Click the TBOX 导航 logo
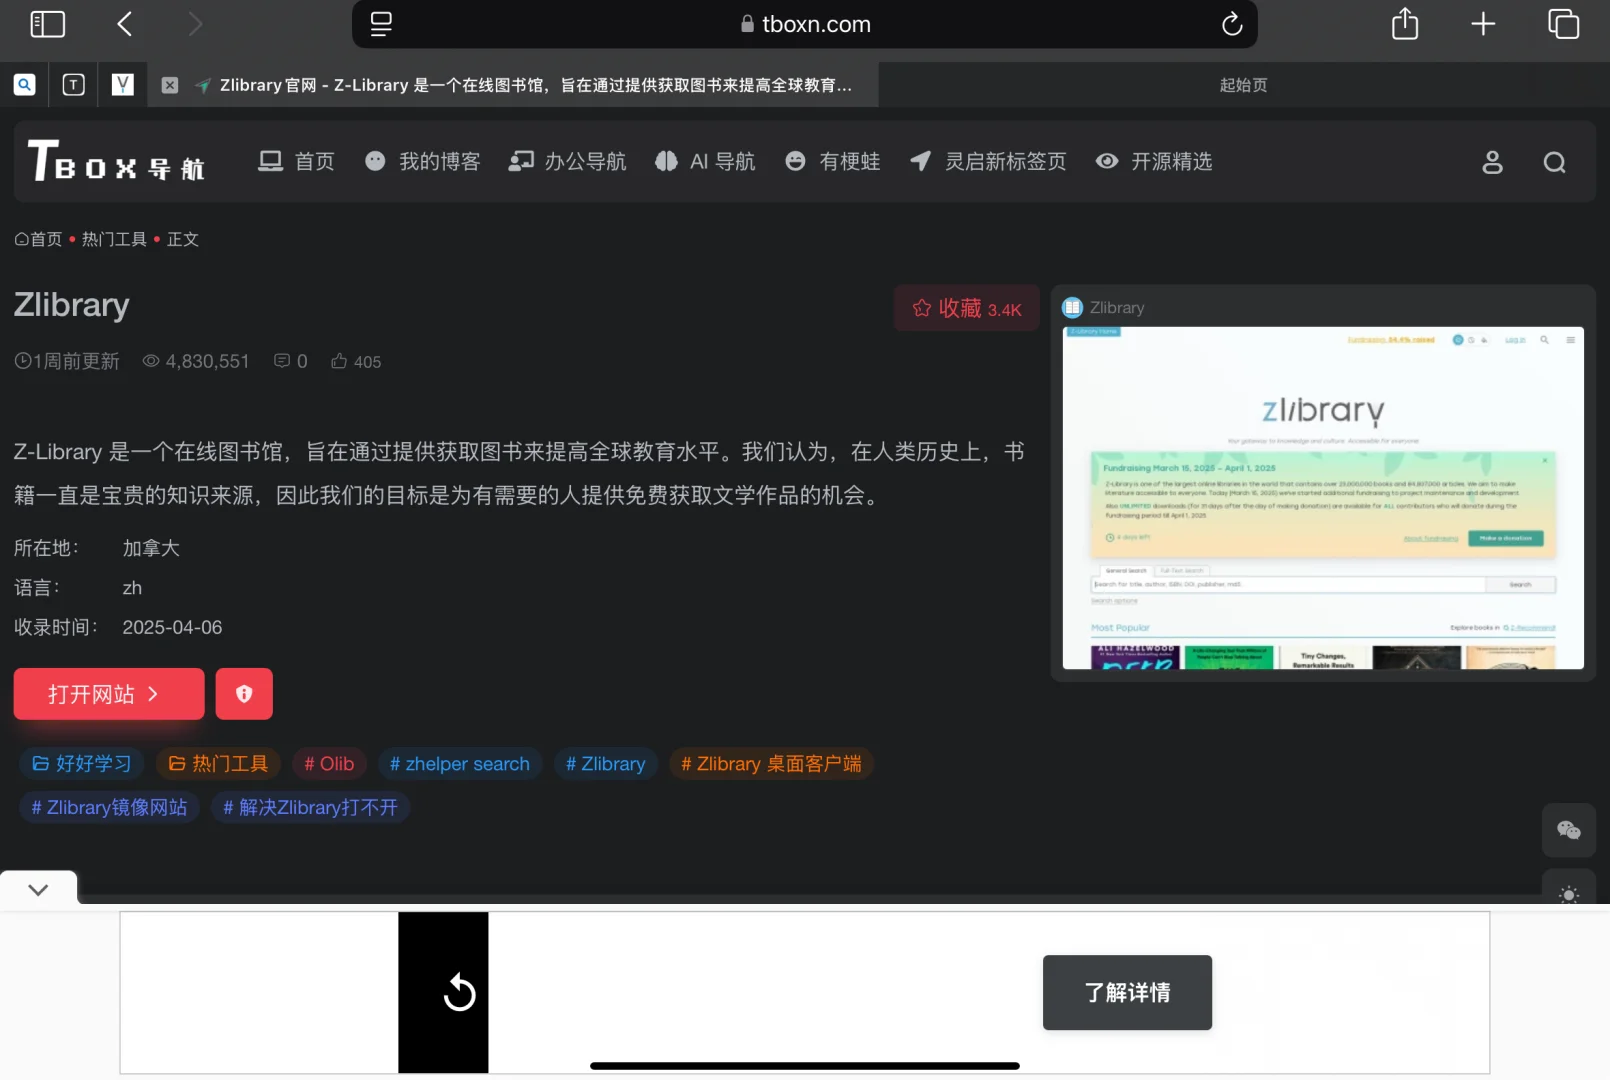 pyautogui.click(x=116, y=161)
